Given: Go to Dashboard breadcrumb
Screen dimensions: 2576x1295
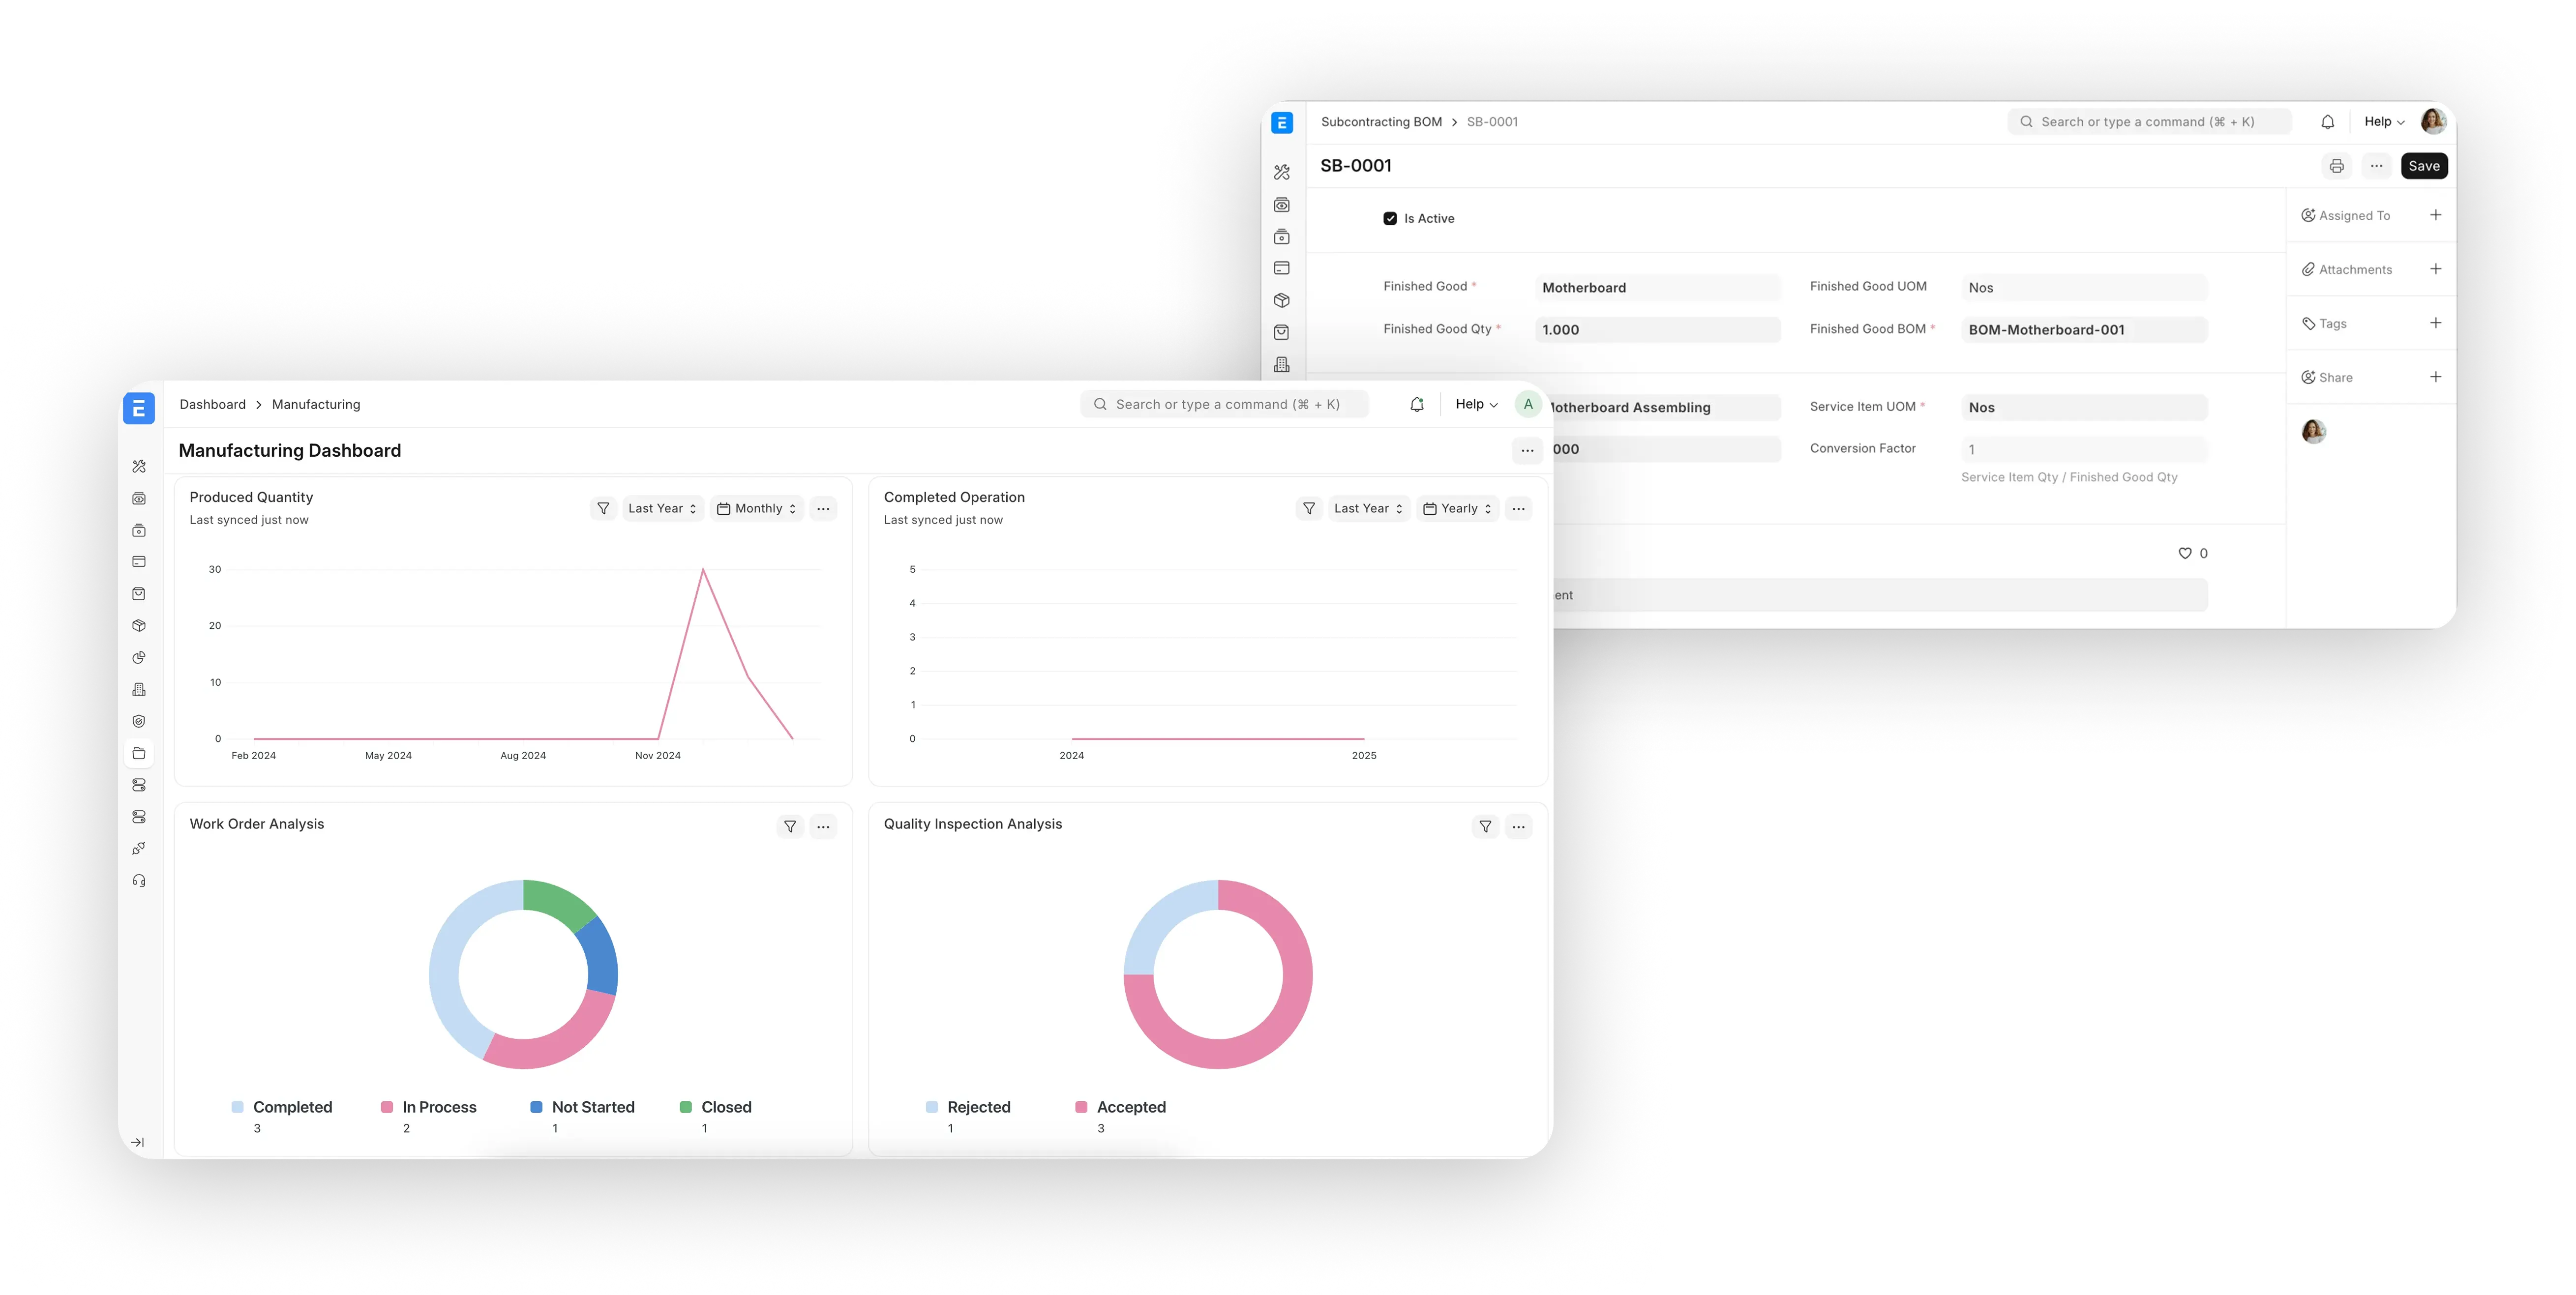Looking at the screenshot, I should [x=212, y=404].
